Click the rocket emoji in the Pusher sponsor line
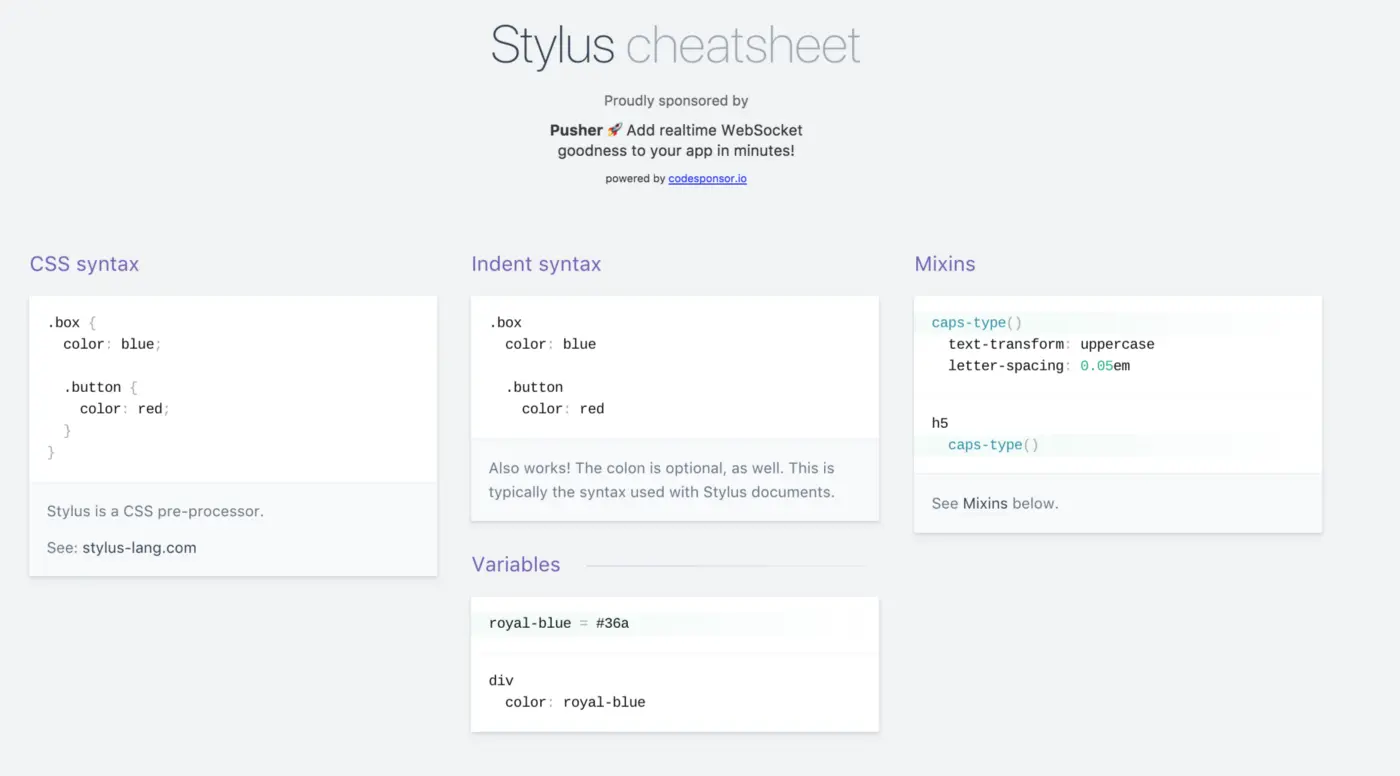The image size is (1400, 776). [x=614, y=129]
